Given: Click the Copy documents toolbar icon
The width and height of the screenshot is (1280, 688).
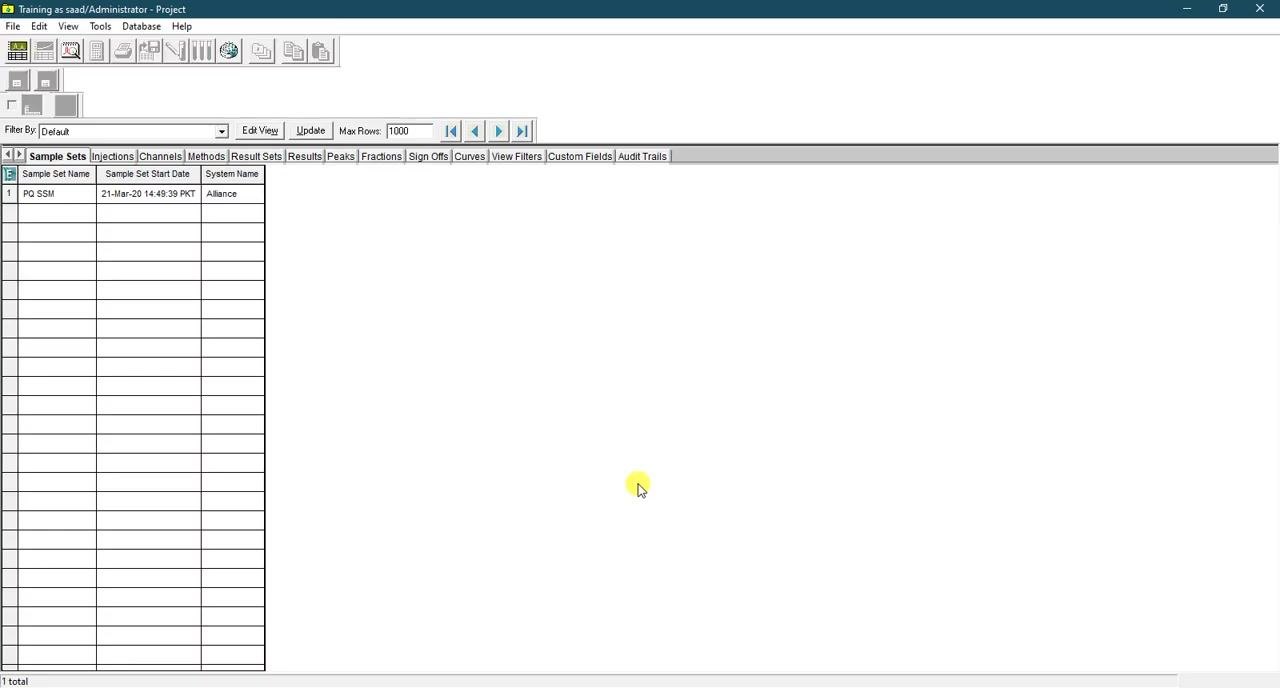Looking at the screenshot, I should (294, 51).
